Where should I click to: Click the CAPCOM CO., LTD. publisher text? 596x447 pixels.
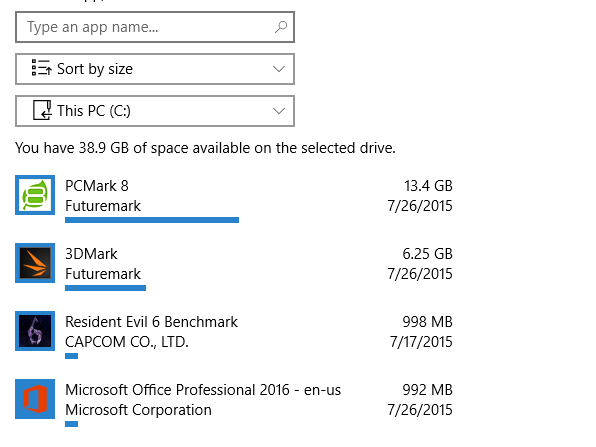(x=127, y=342)
